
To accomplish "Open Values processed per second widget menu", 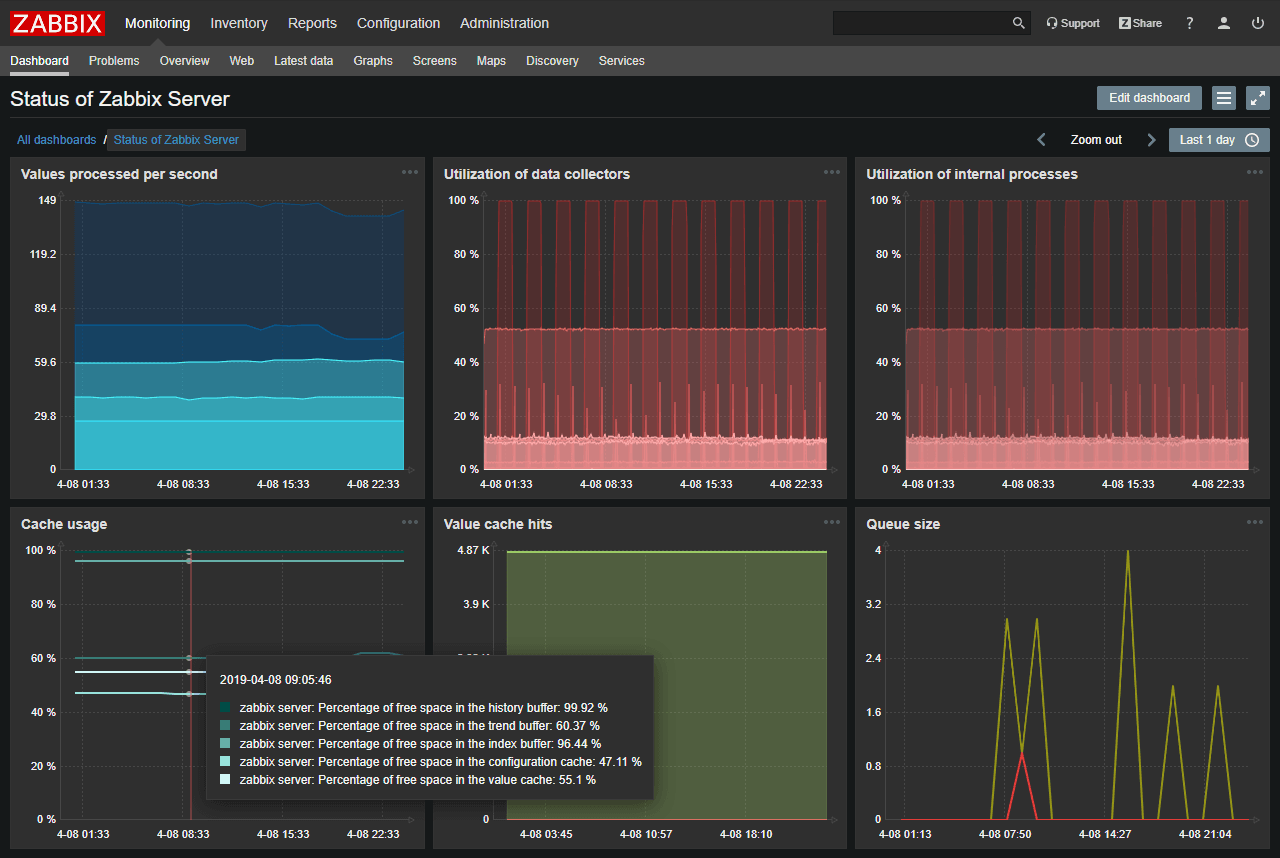I will click(410, 172).
